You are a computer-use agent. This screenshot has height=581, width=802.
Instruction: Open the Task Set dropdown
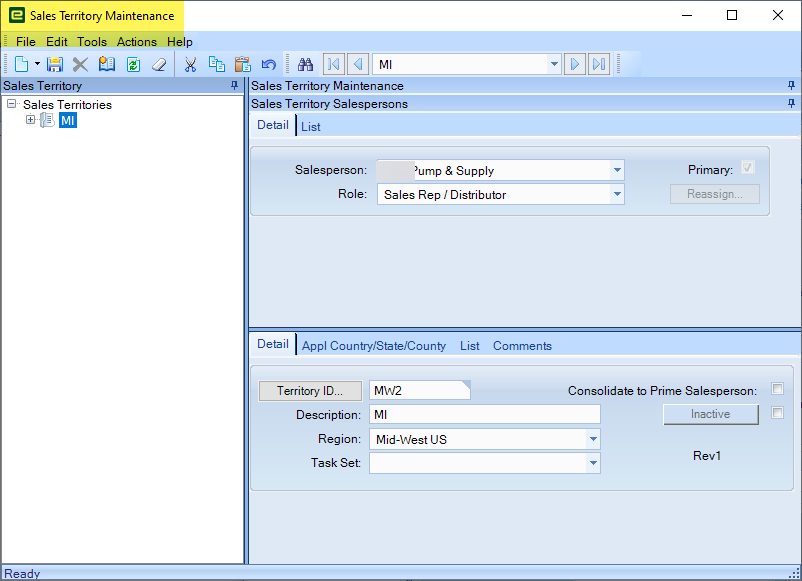click(593, 463)
